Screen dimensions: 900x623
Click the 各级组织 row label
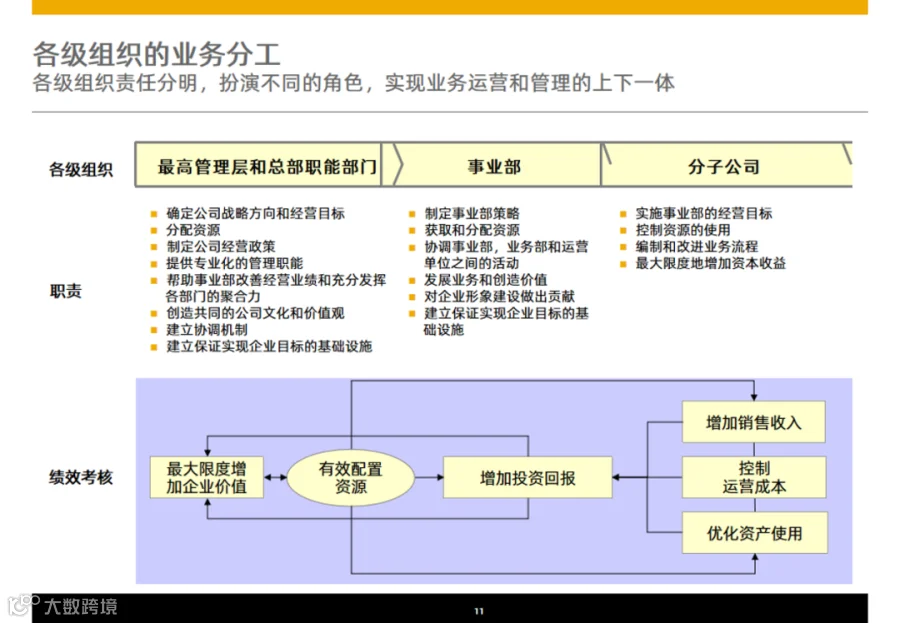(81, 170)
